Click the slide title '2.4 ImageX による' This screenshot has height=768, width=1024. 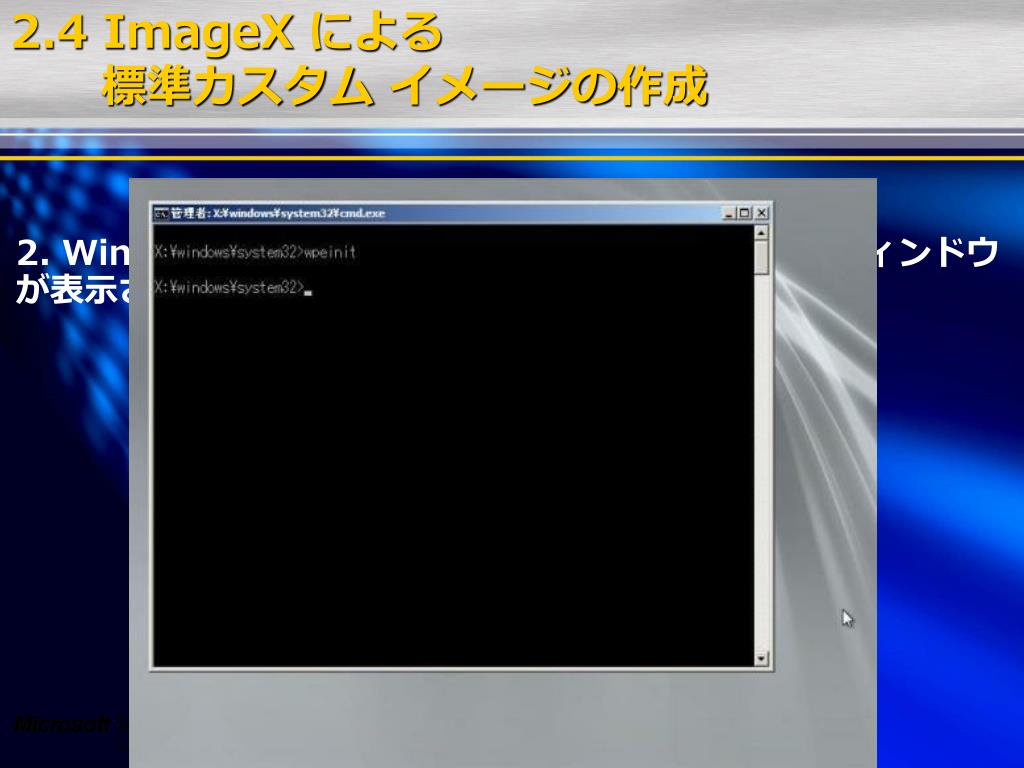tap(227, 33)
